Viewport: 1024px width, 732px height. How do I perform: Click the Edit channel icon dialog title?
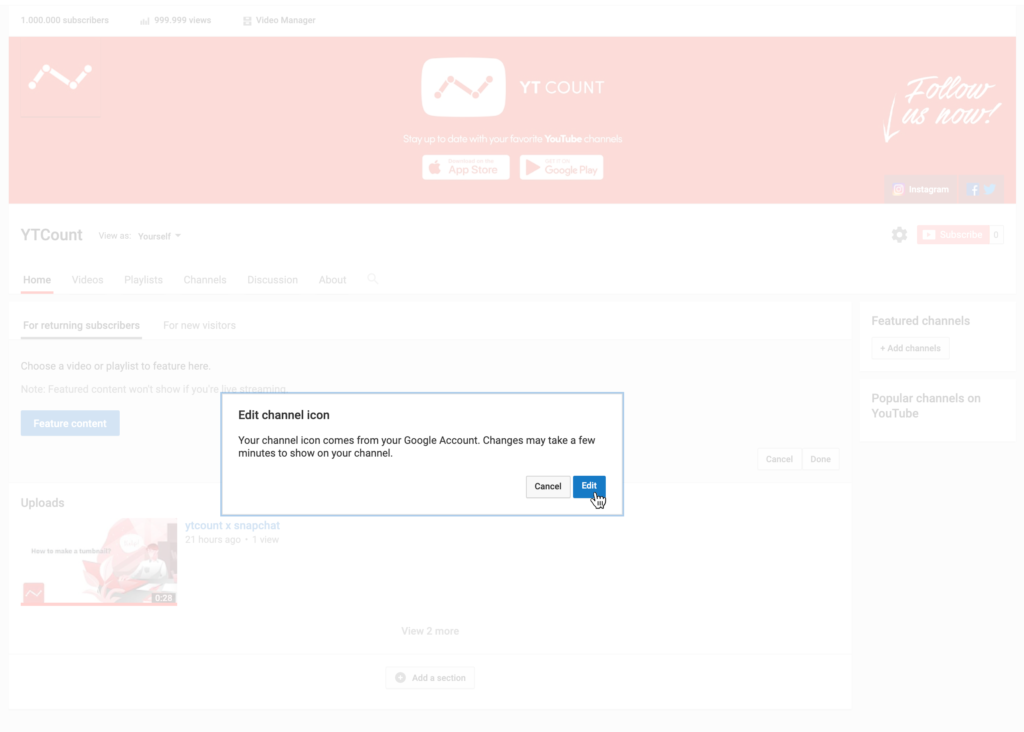coord(283,415)
